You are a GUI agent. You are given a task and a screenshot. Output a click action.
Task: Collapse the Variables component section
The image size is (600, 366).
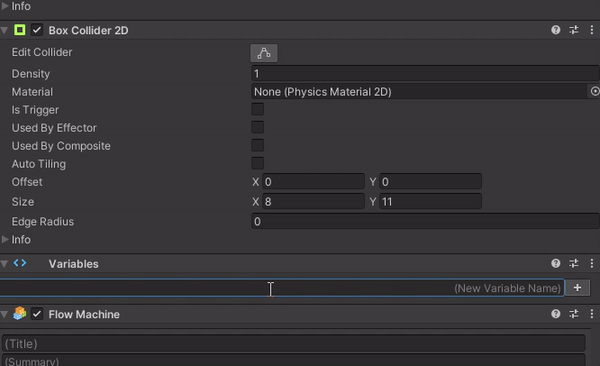4,264
